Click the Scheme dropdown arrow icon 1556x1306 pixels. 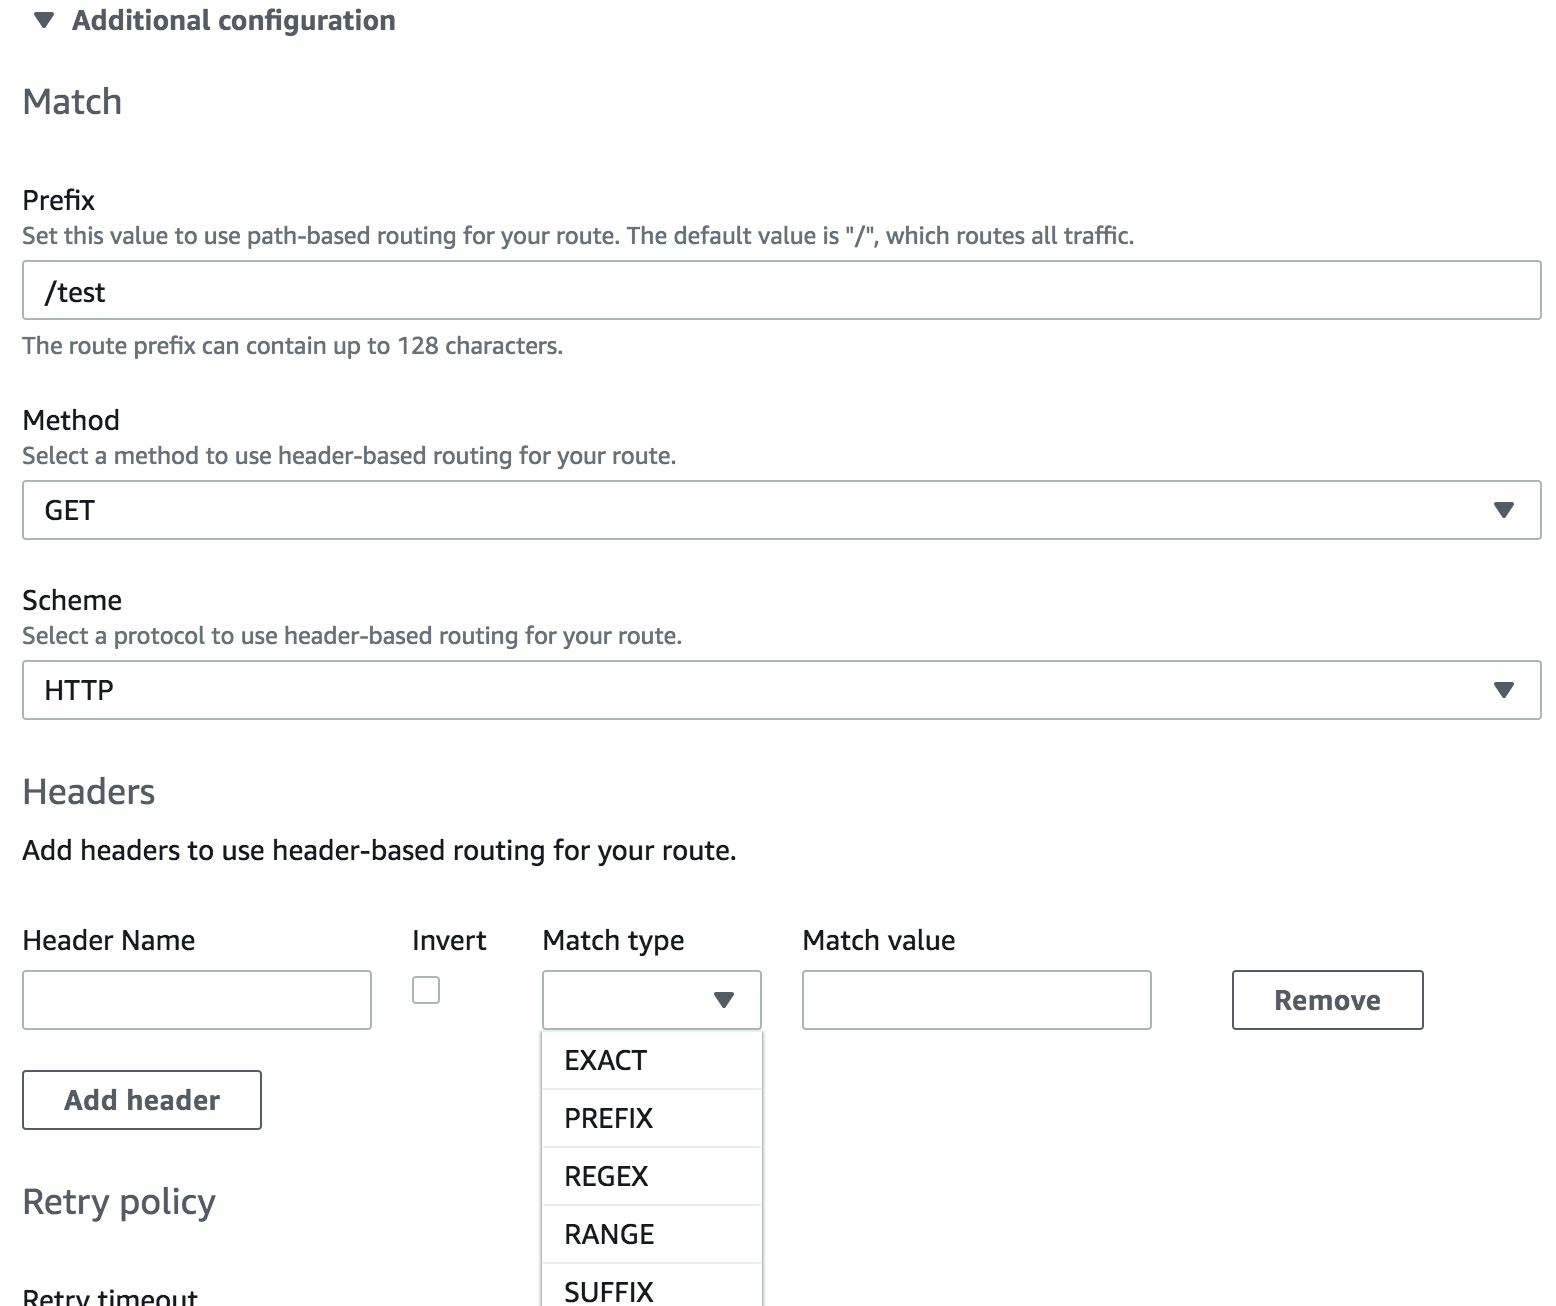(1502, 690)
